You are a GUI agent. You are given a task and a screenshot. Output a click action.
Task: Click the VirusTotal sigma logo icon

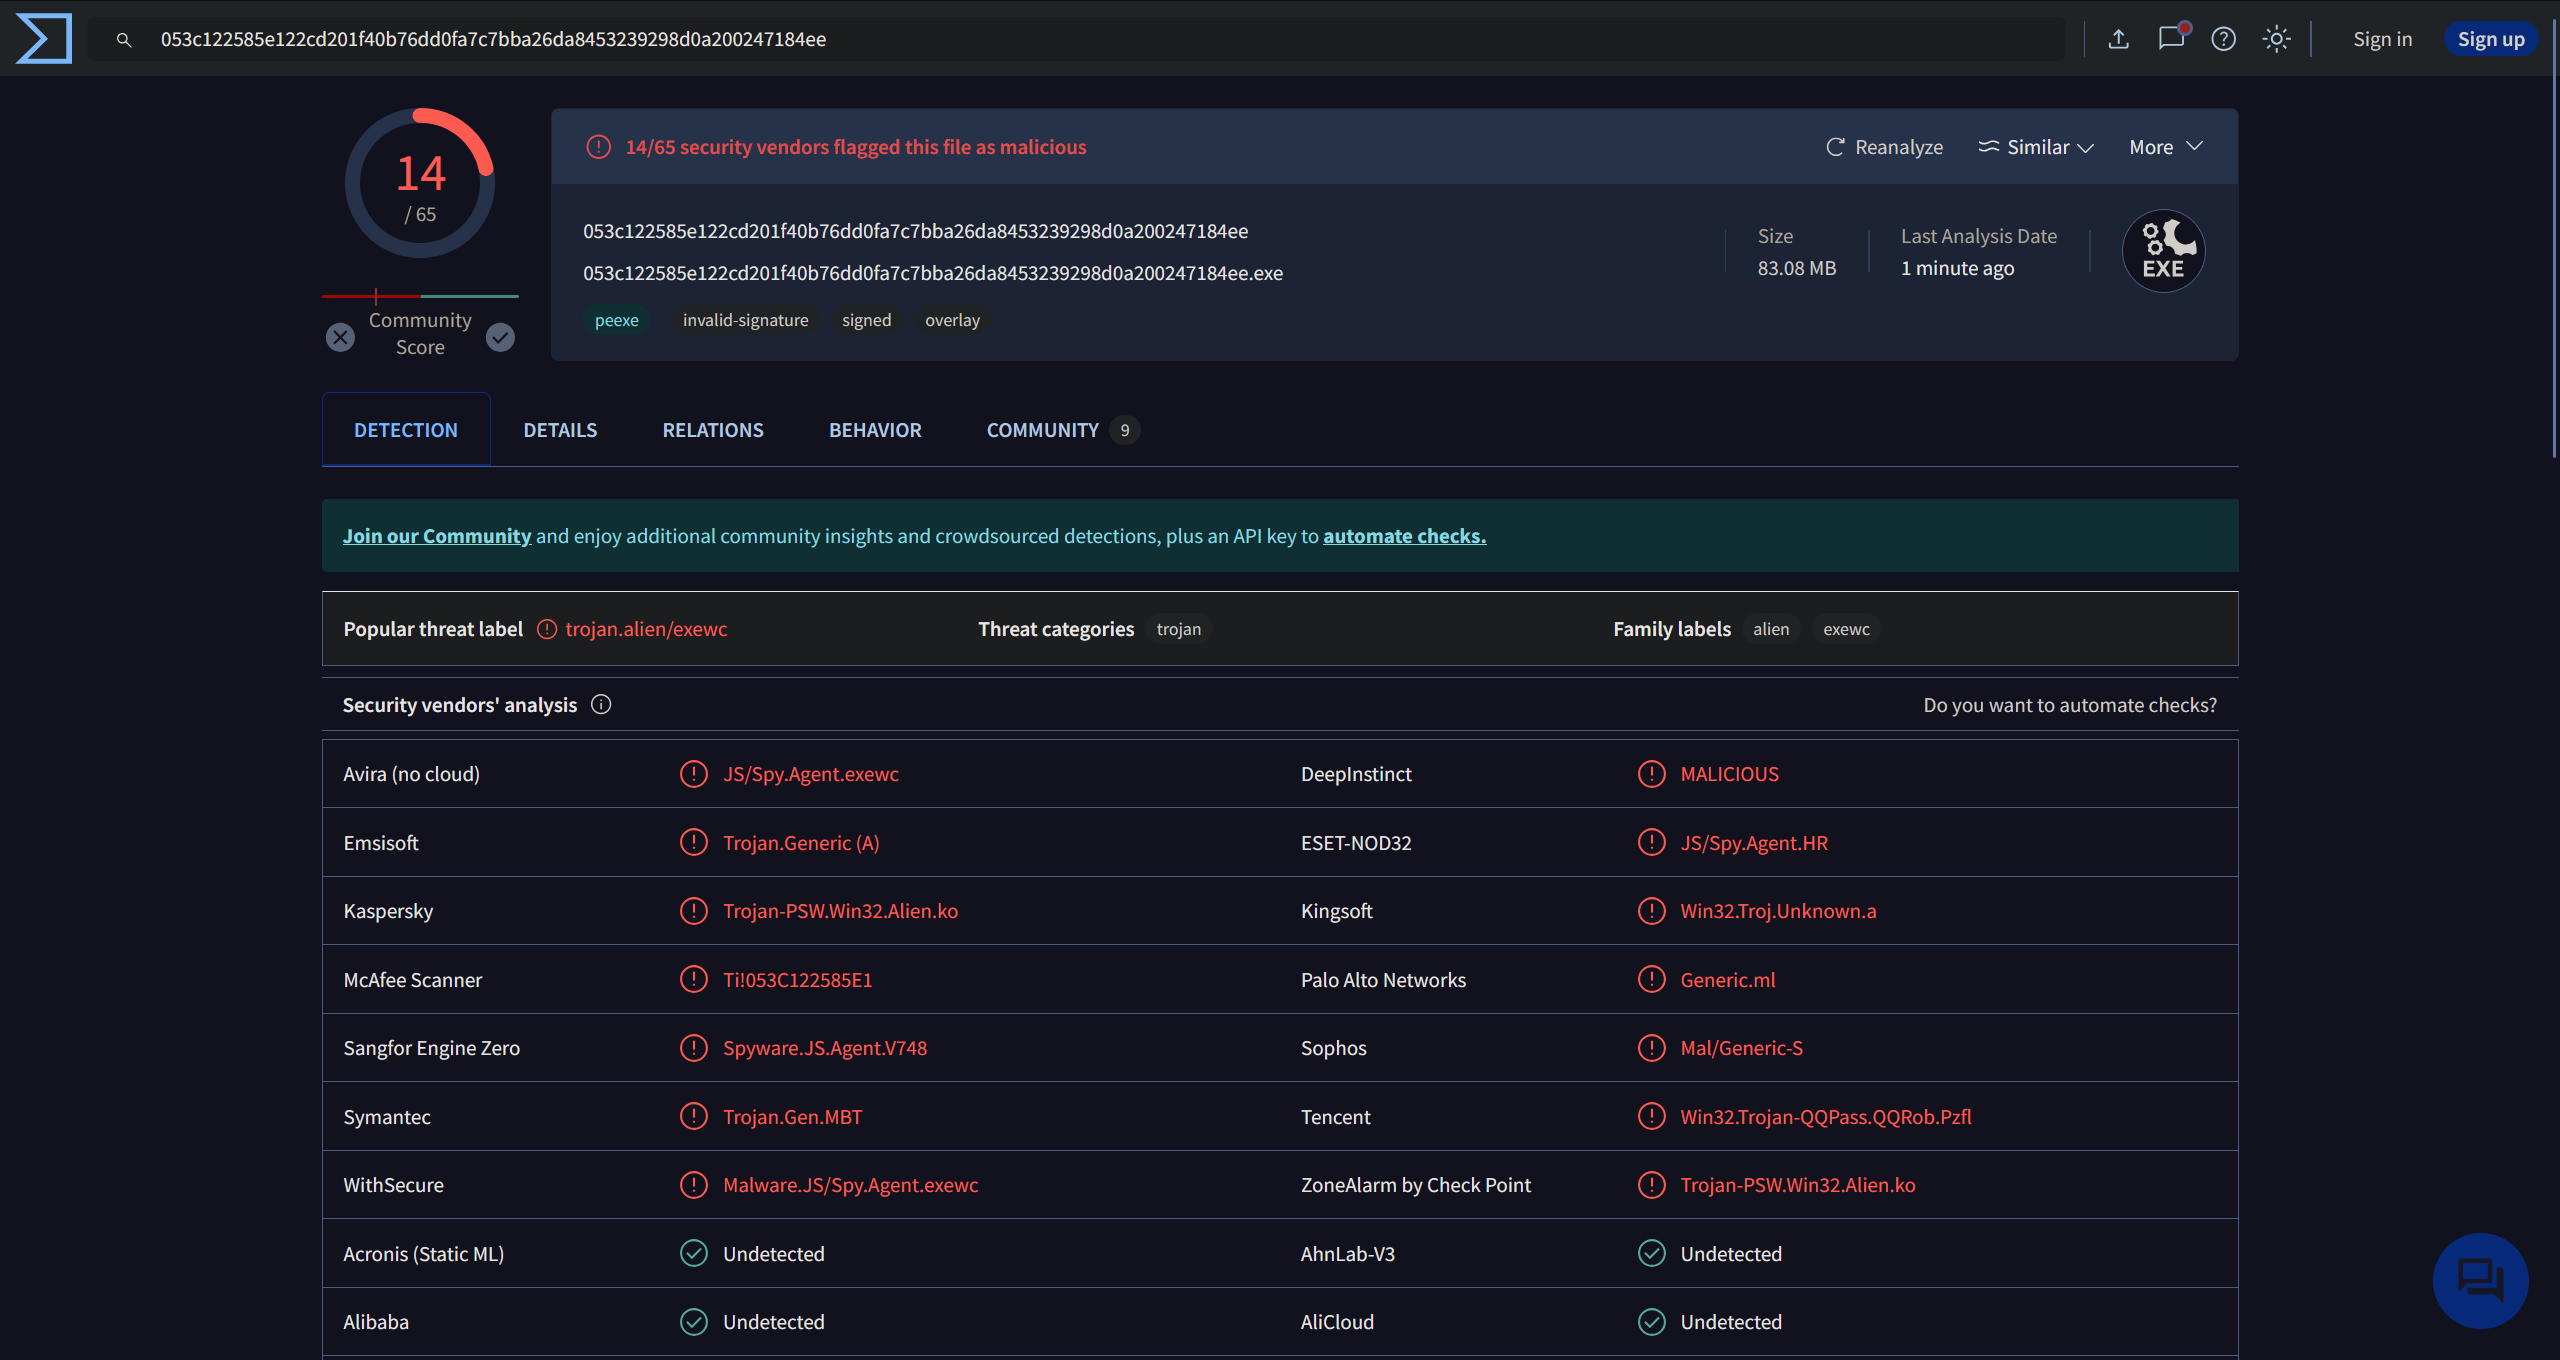[44, 39]
